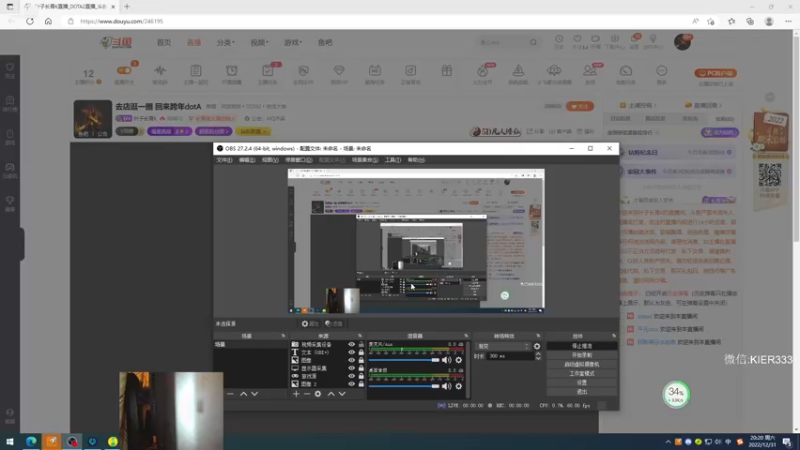This screenshot has width=800, height=450.
Task: Click 停止推流 to stop streaming
Action: [582, 346]
